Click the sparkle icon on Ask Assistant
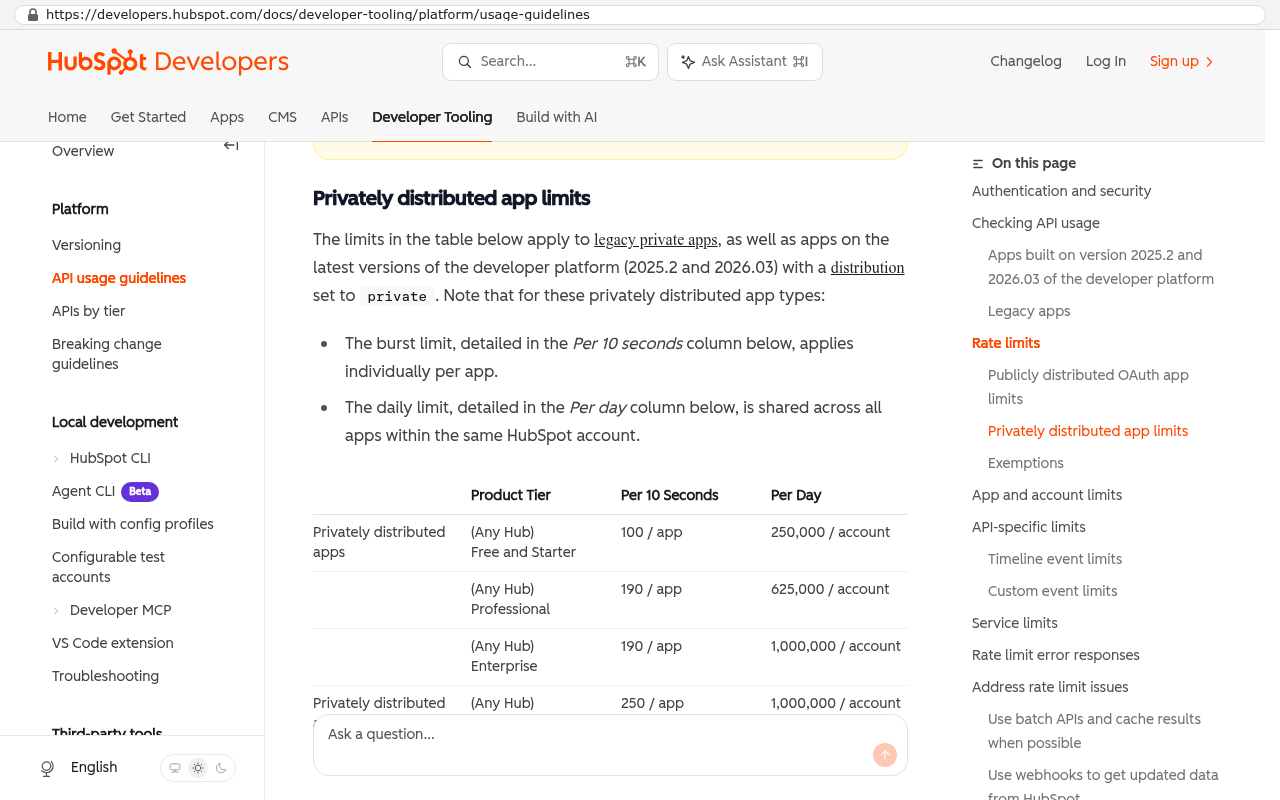 point(688,62)
